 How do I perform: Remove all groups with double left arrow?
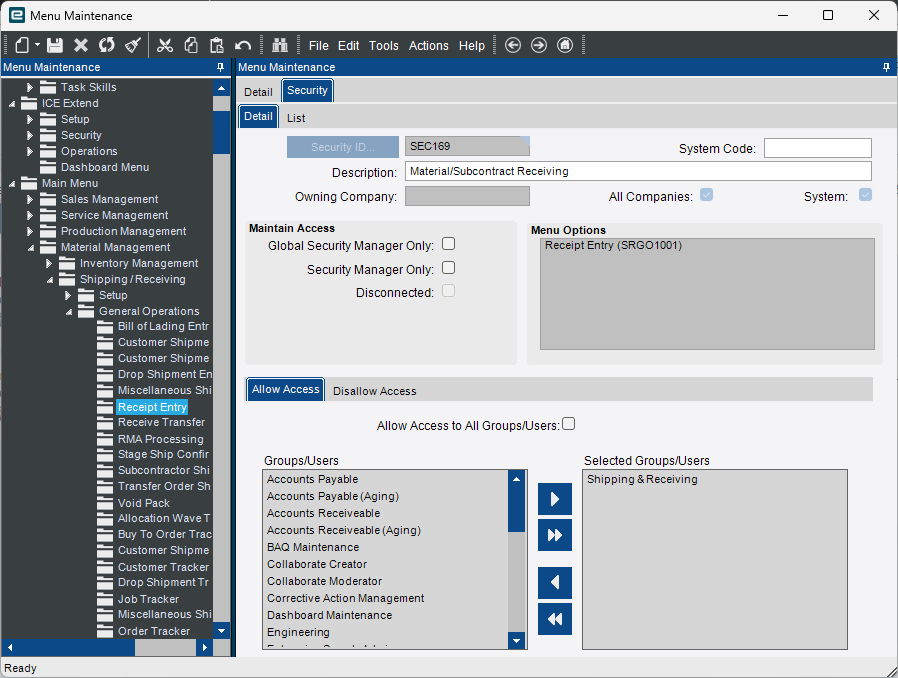[x=554, y=619]
